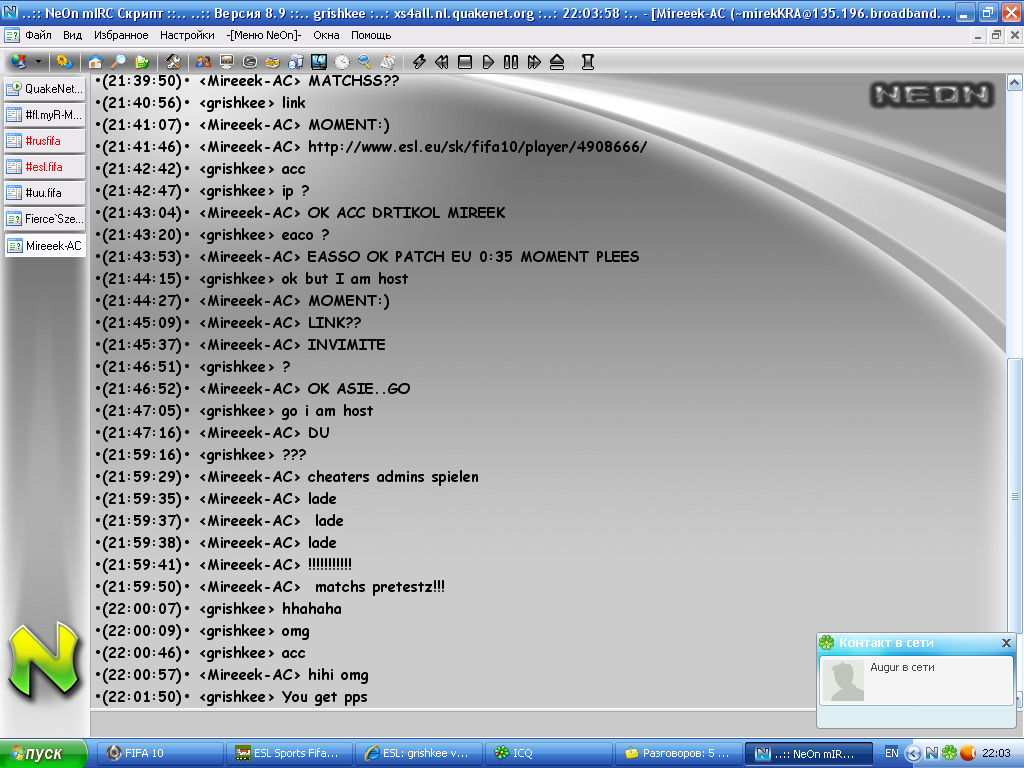The height and width of the screenshot is (768, 1024).
Task: Click the NeOn green N logo
Action: point(44,659)
